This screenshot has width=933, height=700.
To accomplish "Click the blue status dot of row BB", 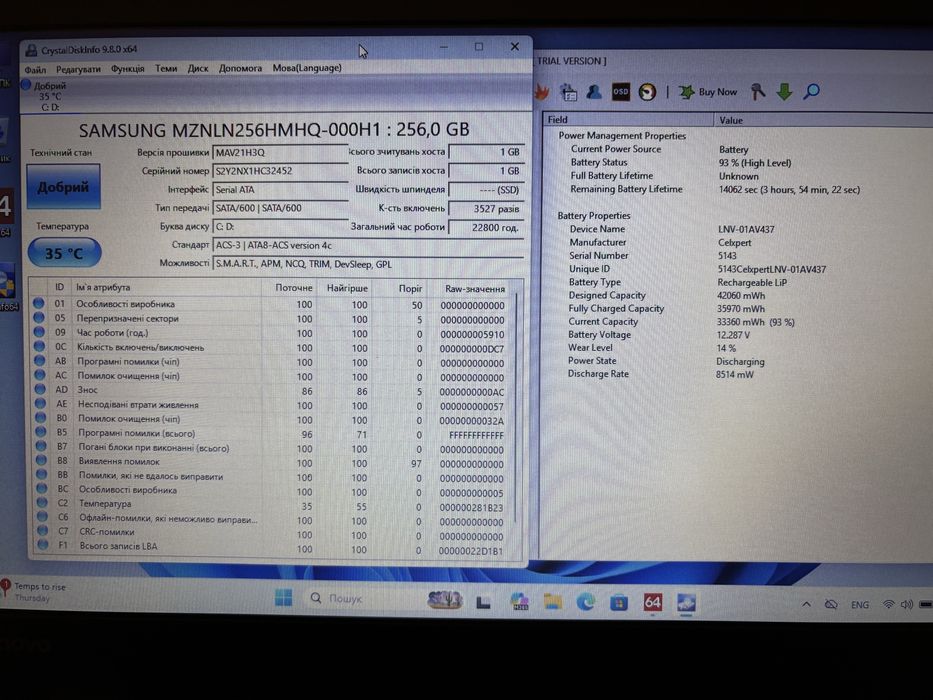I will (42, 475).
